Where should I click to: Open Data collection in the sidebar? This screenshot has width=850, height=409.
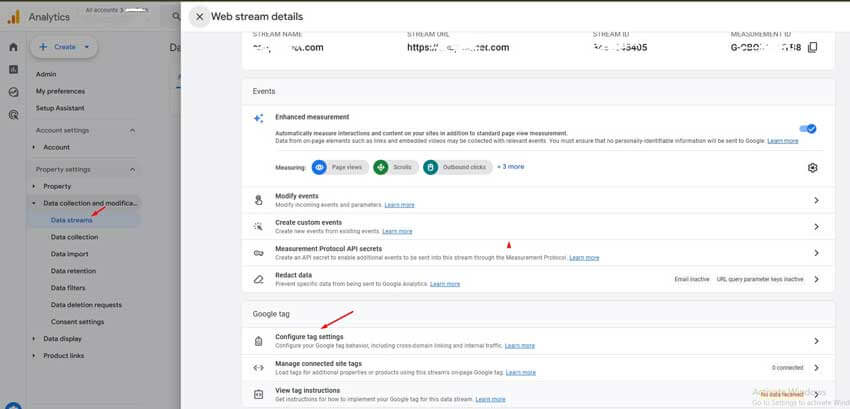coord(74,237)
